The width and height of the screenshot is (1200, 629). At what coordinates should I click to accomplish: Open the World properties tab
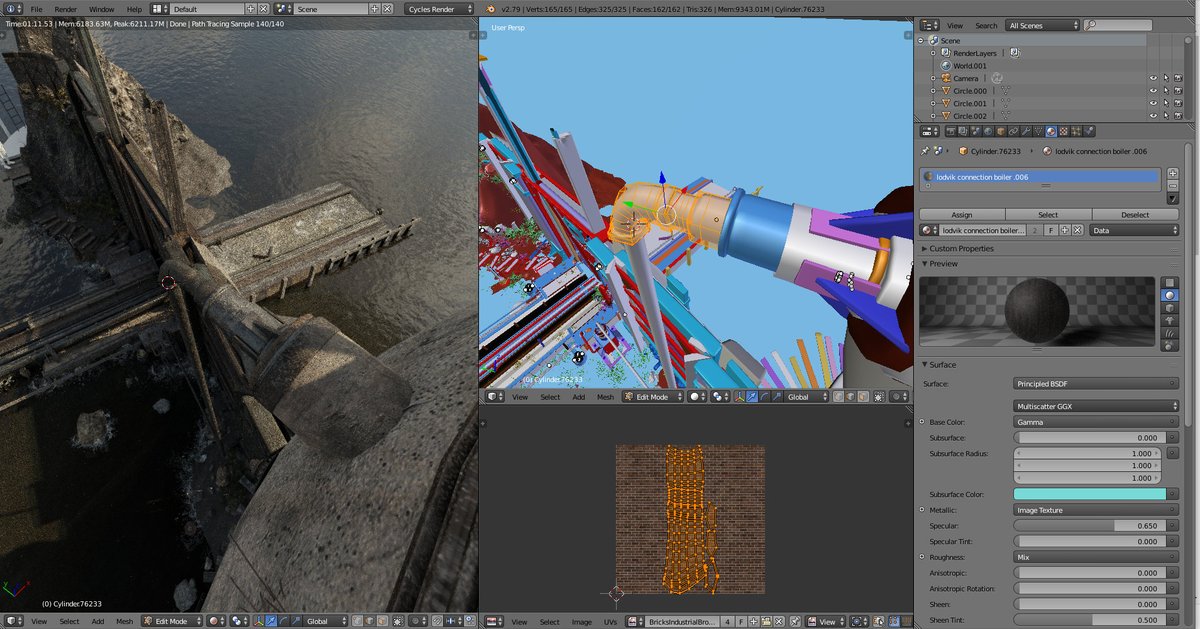pyautogui.click(x=988, y=131)
